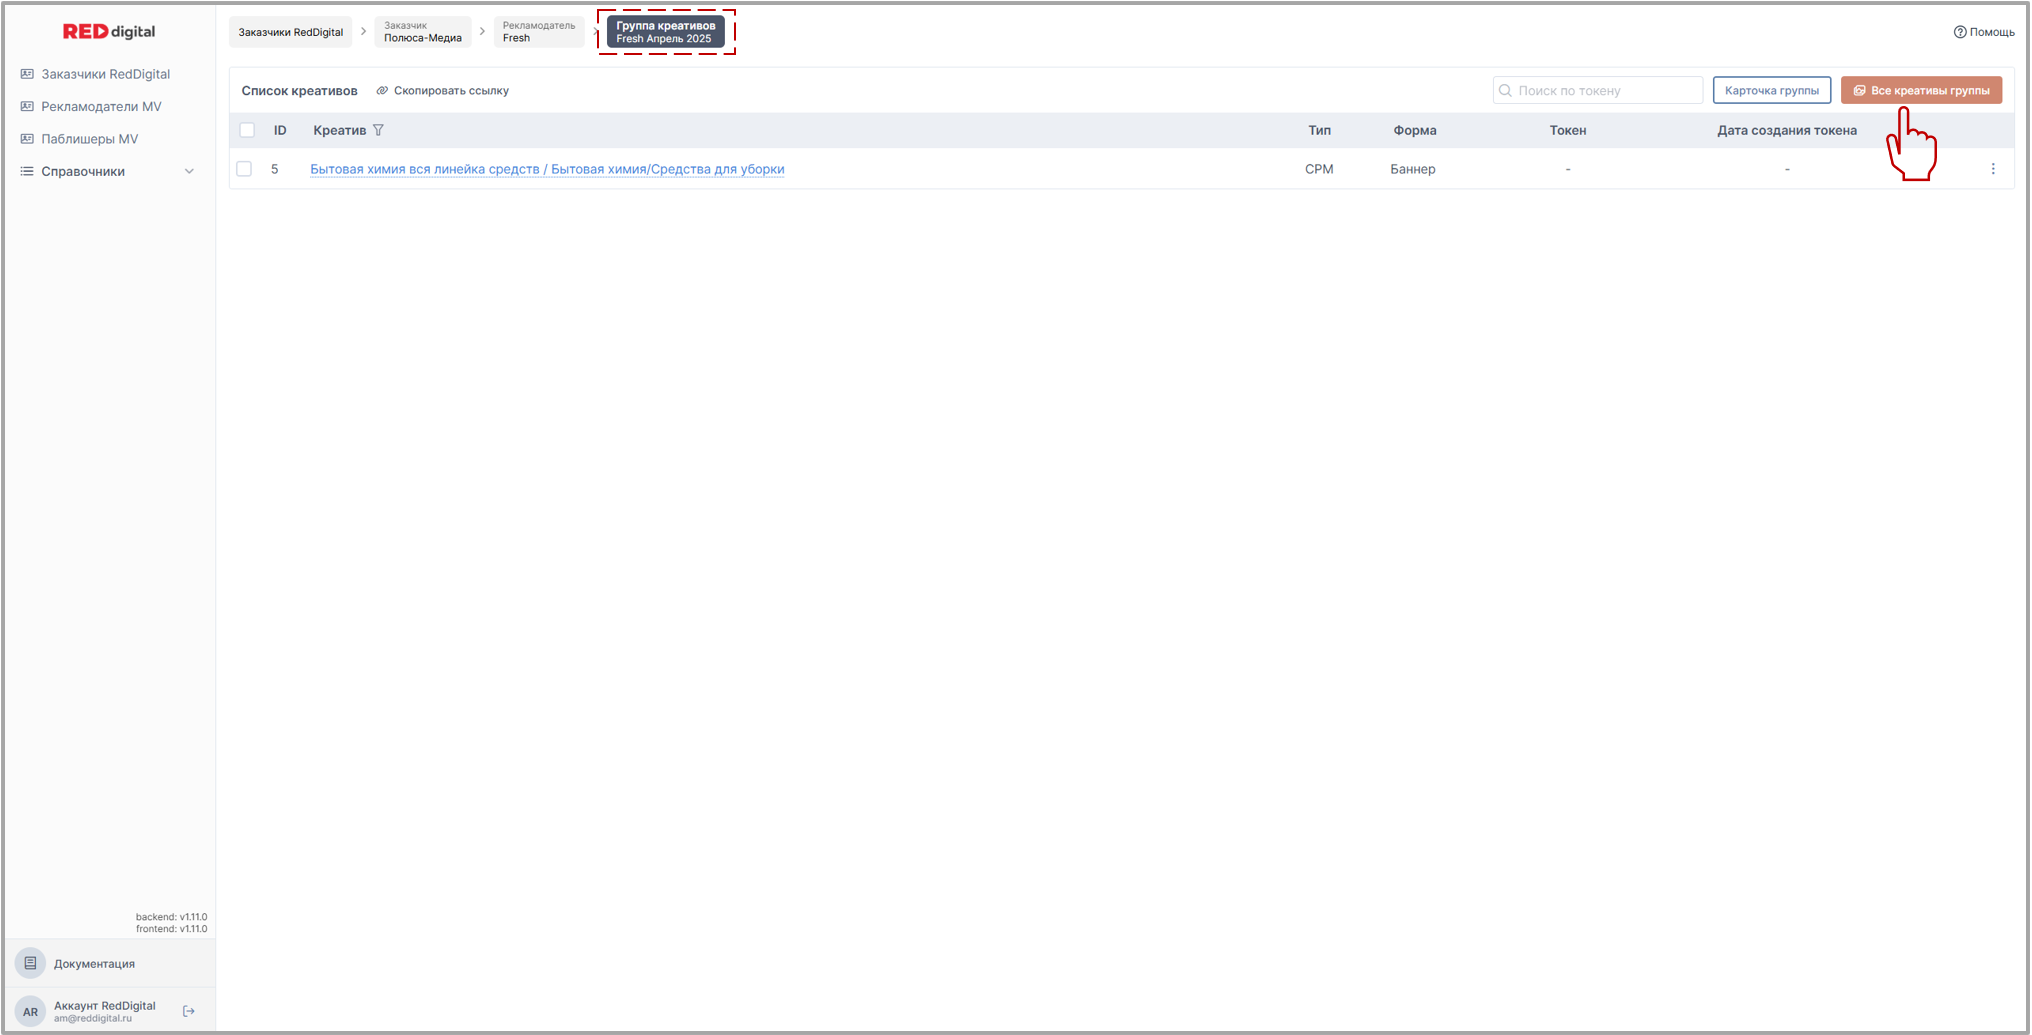Open Рекламодатели MV in the sidebar
This screenshot has width=2032, height=1035.
[x=101, y=107]
